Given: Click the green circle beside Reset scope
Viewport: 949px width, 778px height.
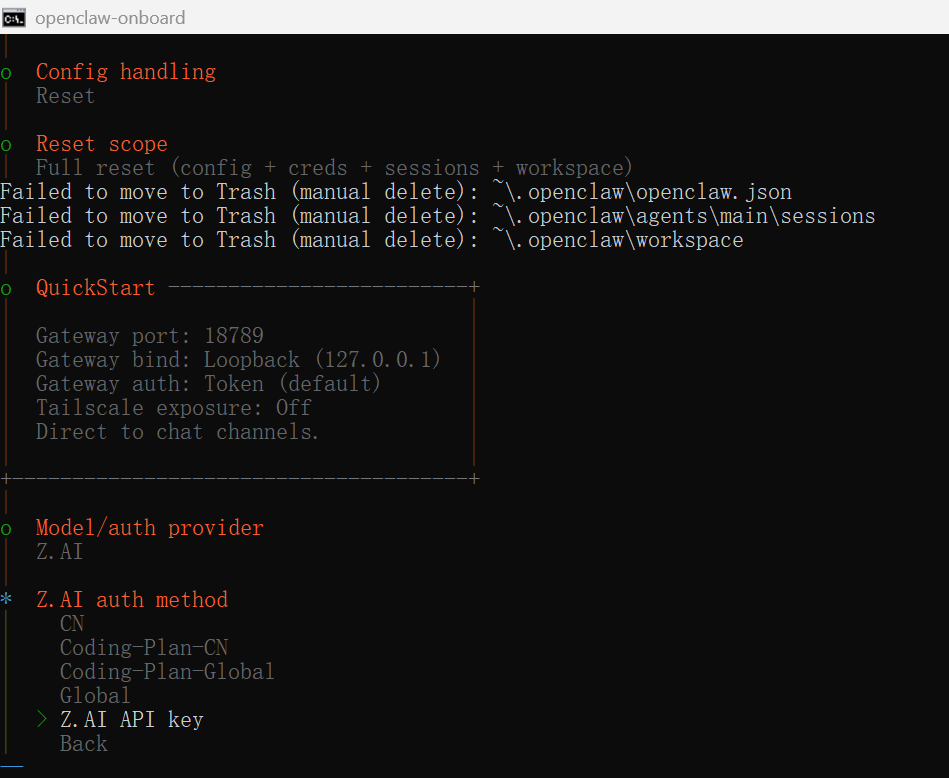Looking at the screenshot, I should point(6,145).
